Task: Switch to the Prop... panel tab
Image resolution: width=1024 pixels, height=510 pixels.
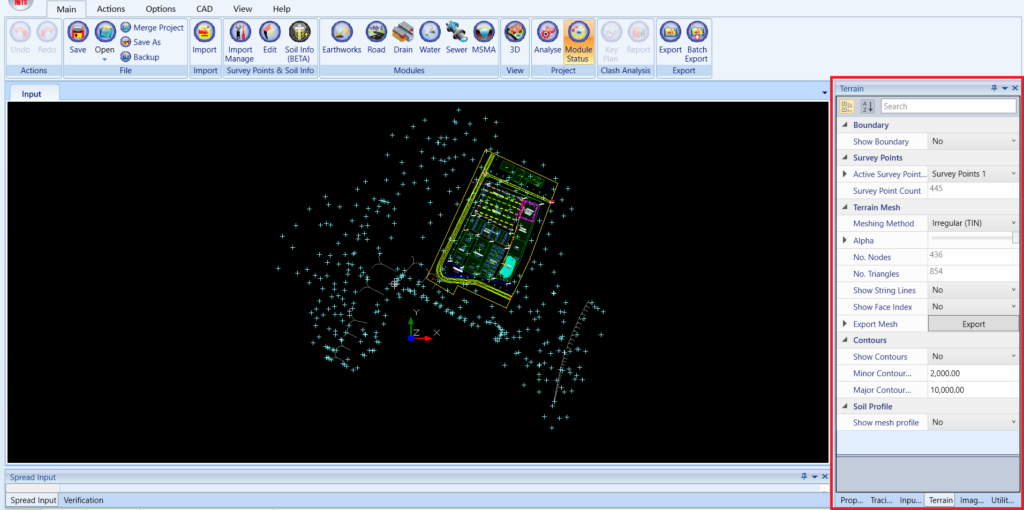Action: coord(852,500)
